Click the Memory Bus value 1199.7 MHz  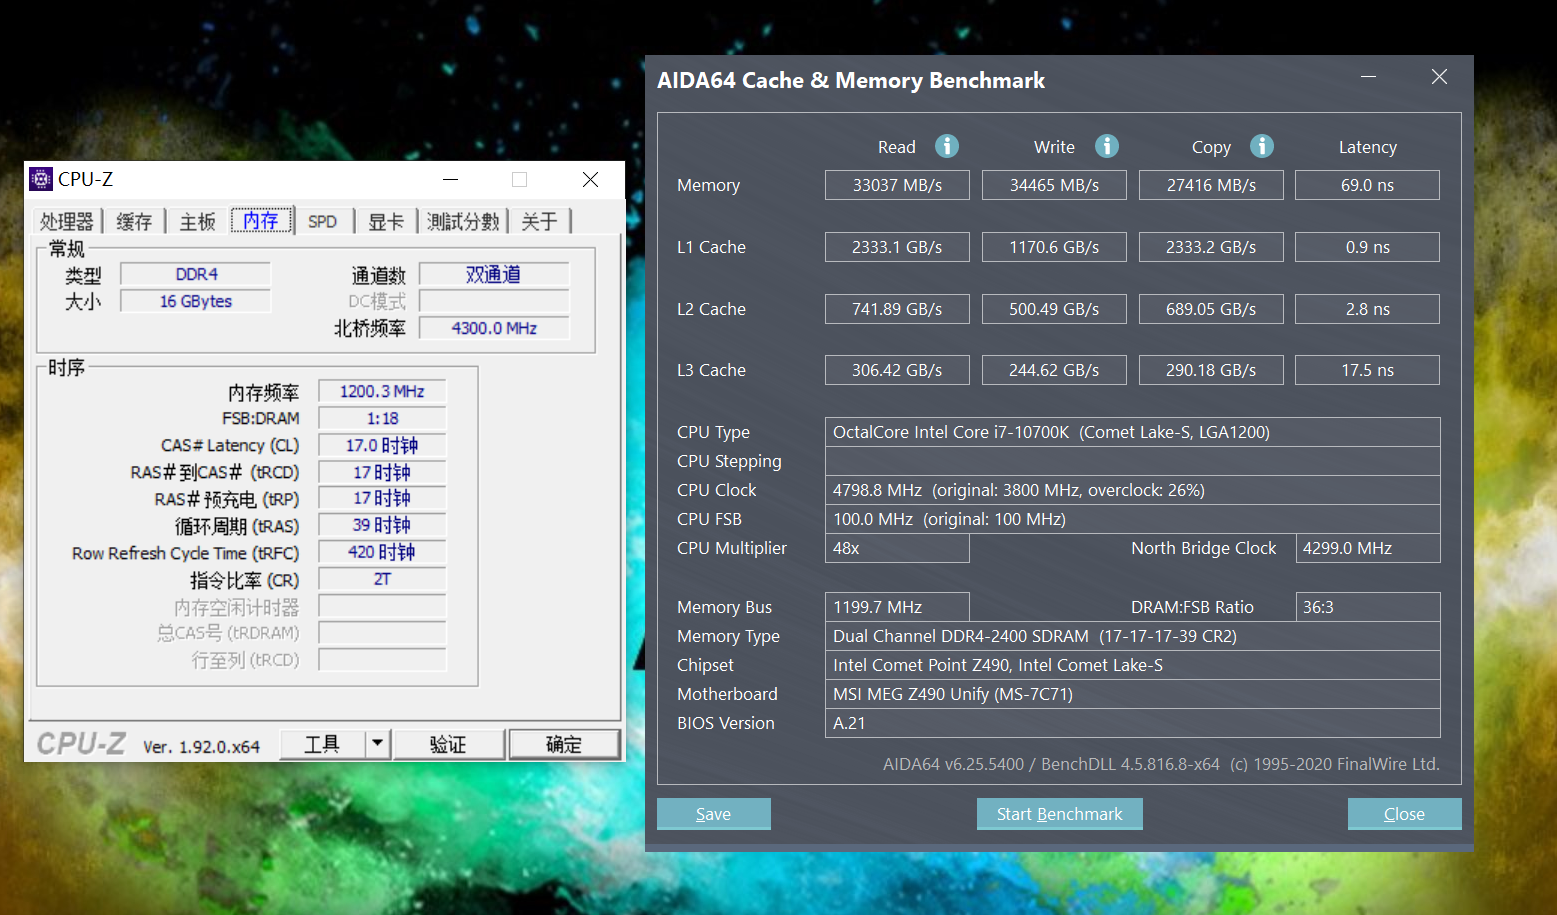click(x=897, y=607)
